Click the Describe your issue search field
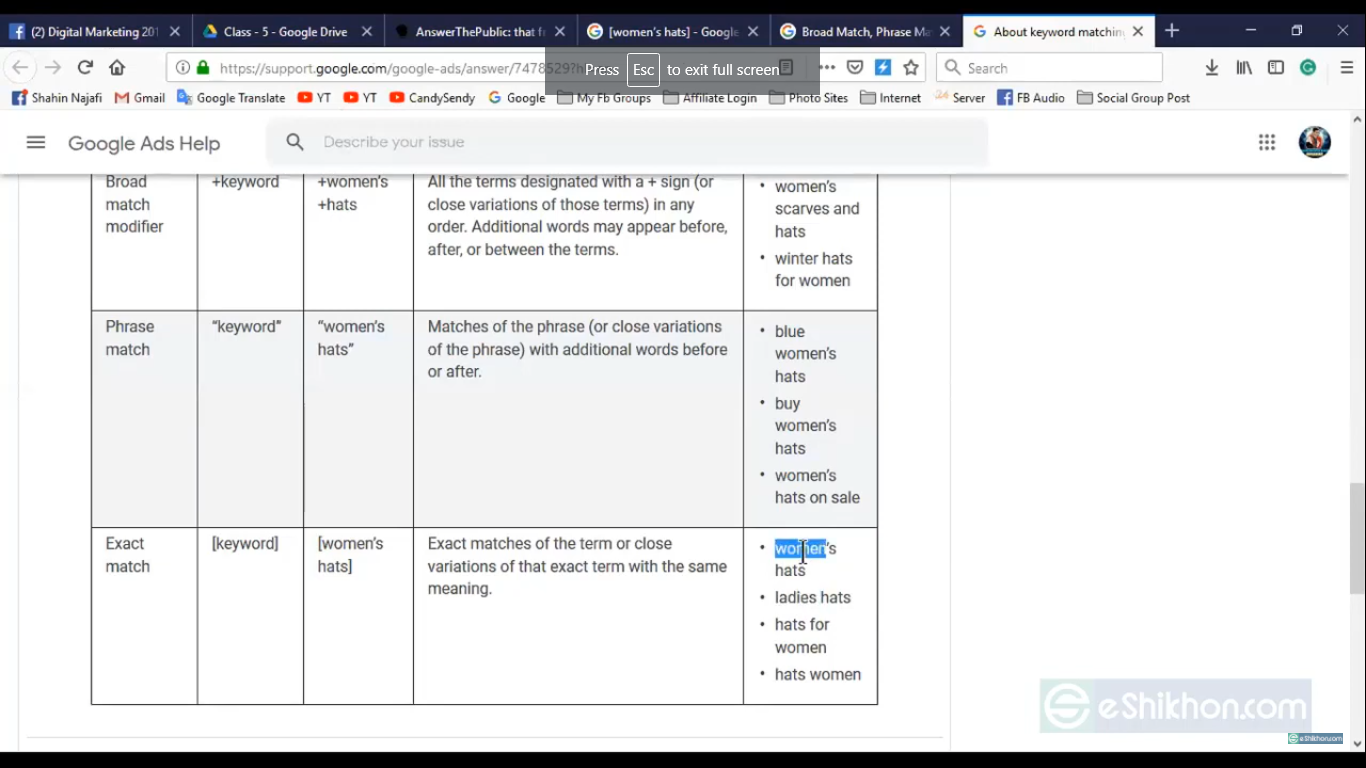The image size is (1366, 768). tap(640, 142)
